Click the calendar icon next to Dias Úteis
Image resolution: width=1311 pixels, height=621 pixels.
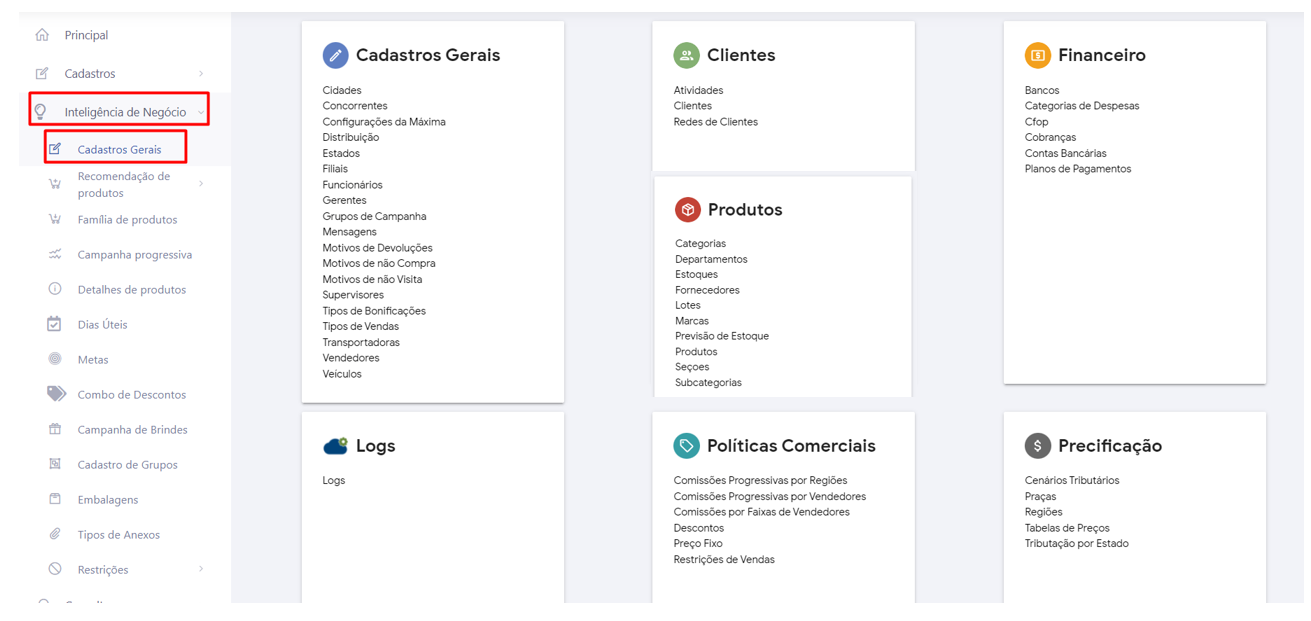(x=55, y=324)
